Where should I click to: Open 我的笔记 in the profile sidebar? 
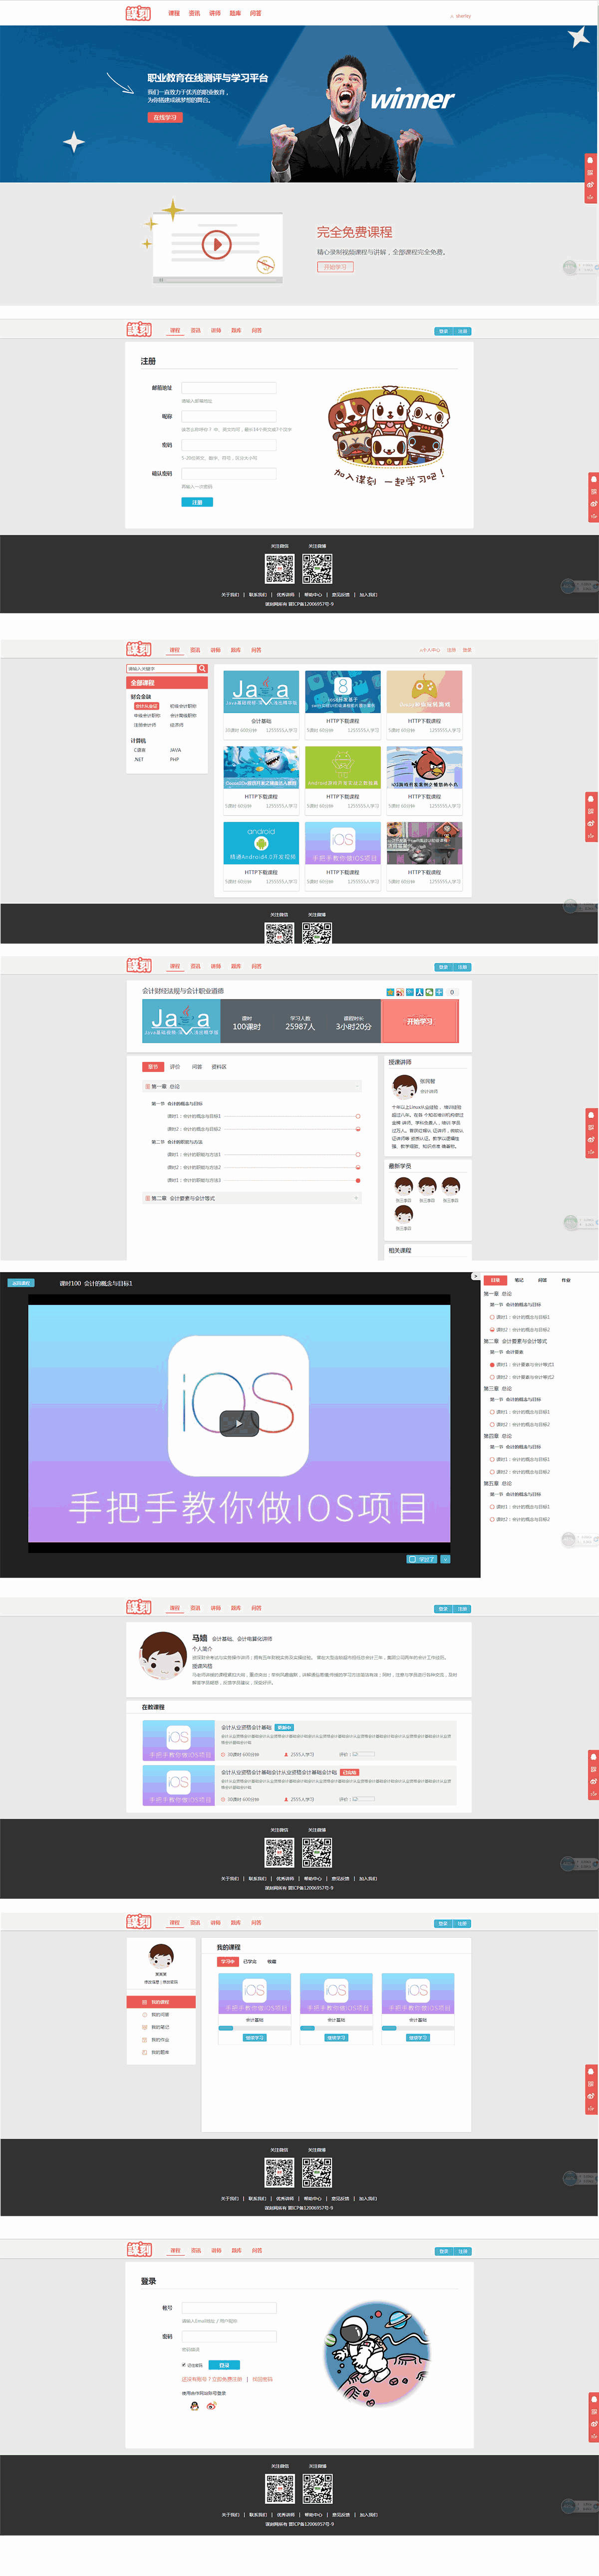(160, 2027)
